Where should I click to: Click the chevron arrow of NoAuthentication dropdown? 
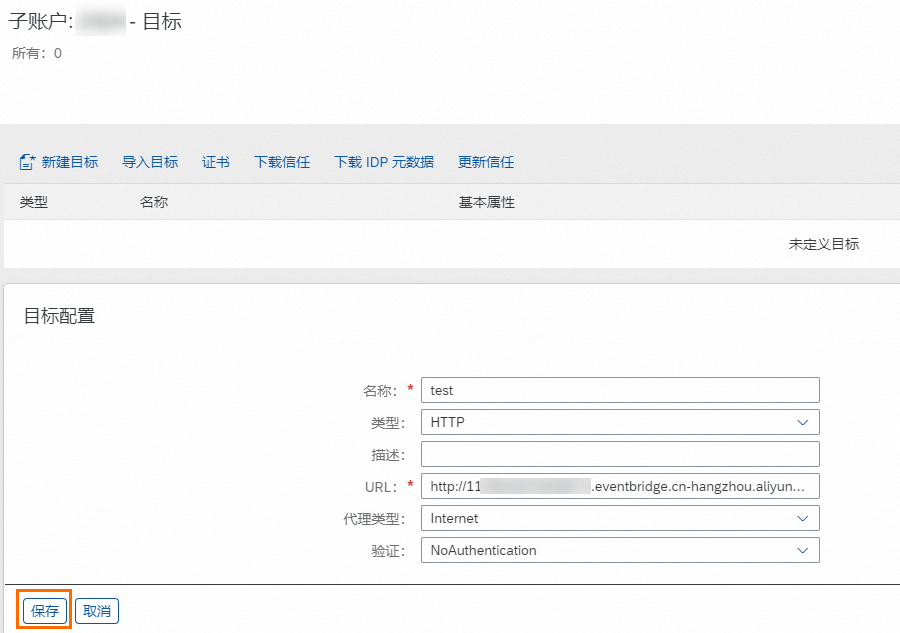point(802,550)
